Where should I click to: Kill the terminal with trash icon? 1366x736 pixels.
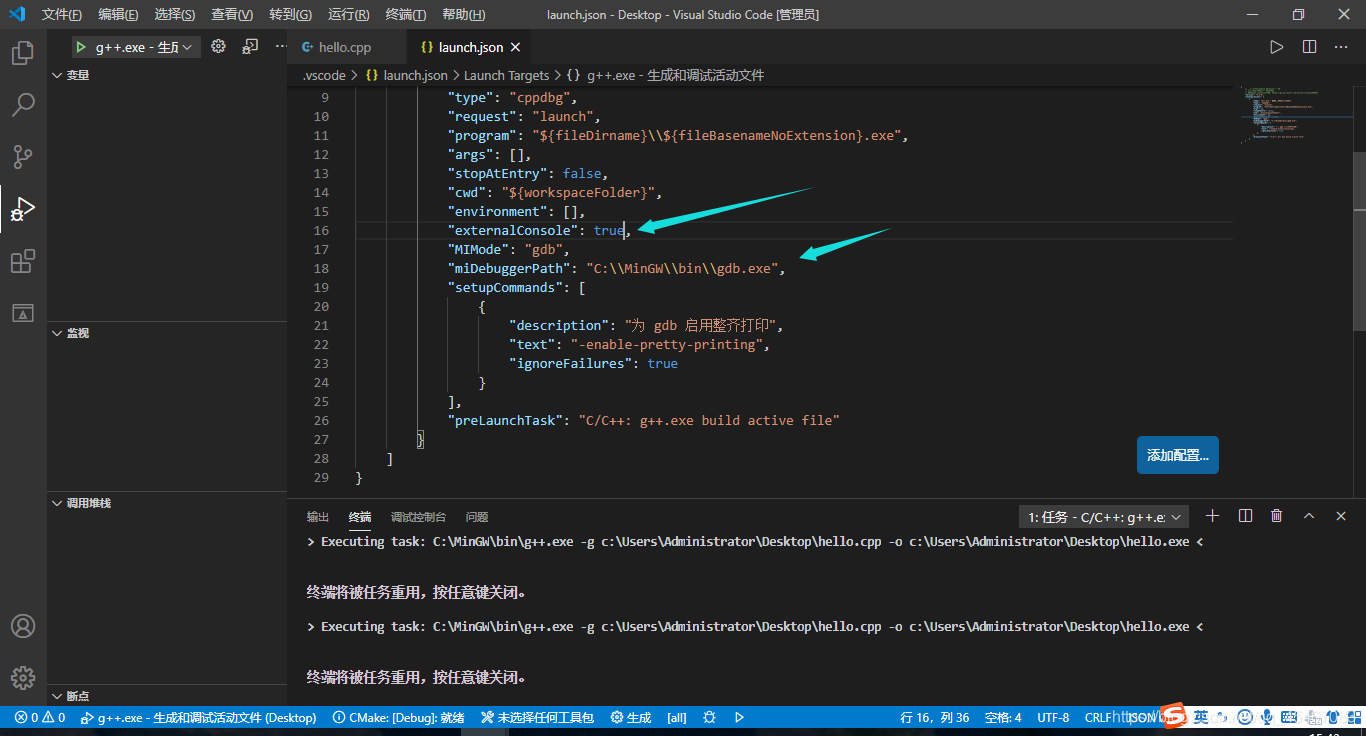coord(1276,516)
